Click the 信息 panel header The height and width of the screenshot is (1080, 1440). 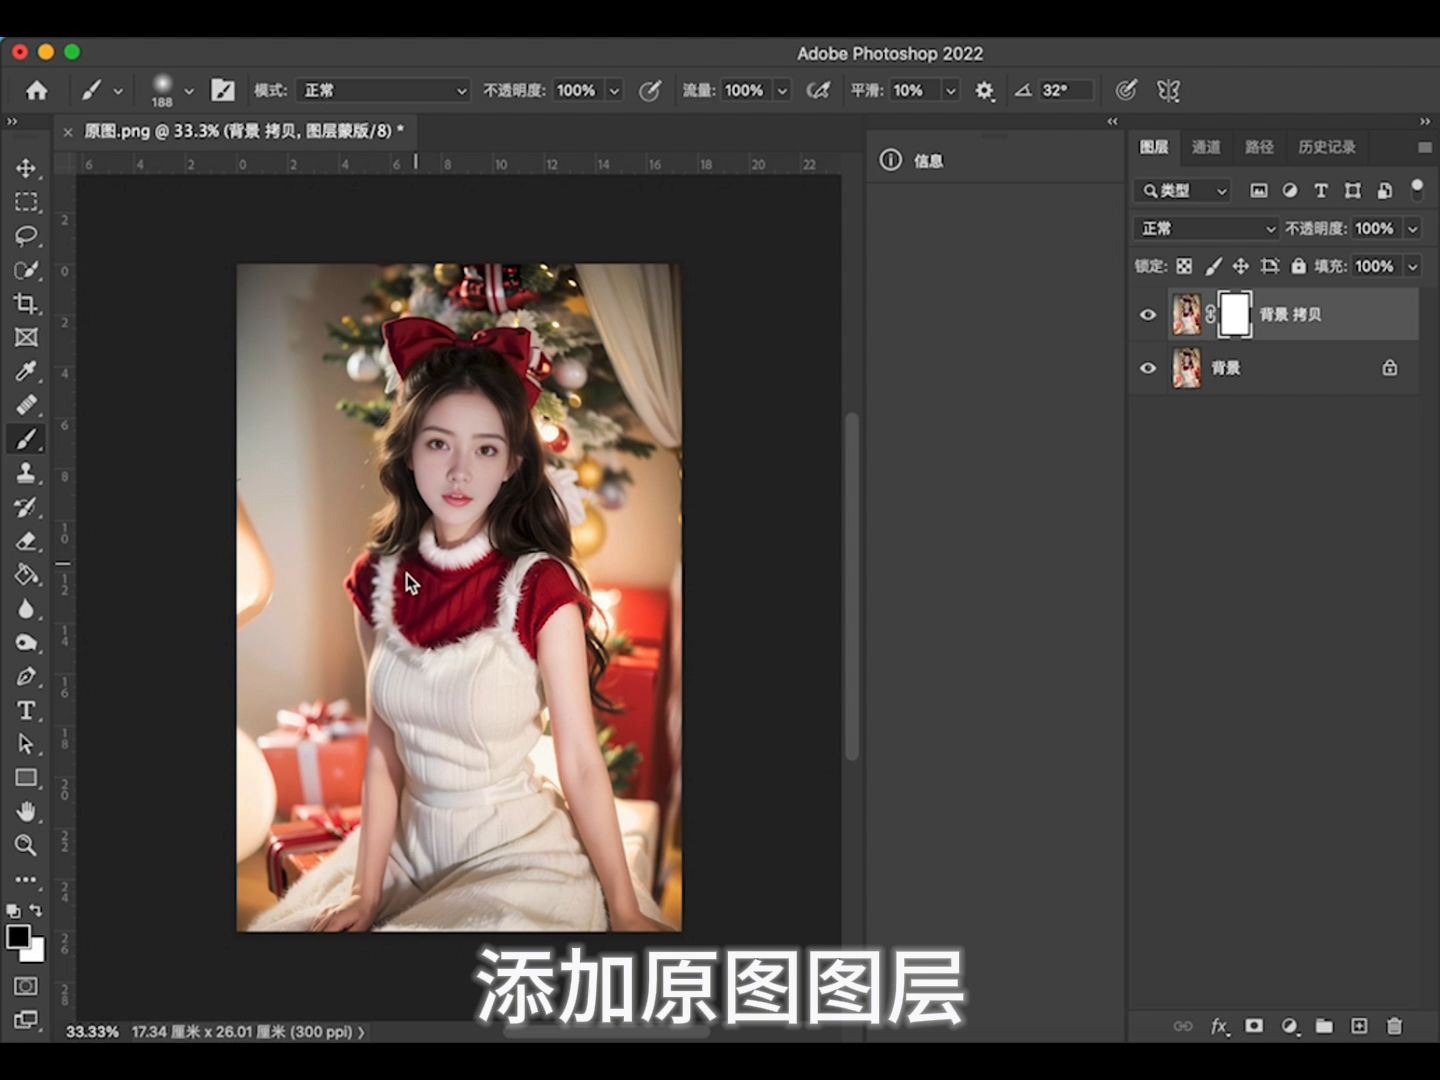(928, 160)
